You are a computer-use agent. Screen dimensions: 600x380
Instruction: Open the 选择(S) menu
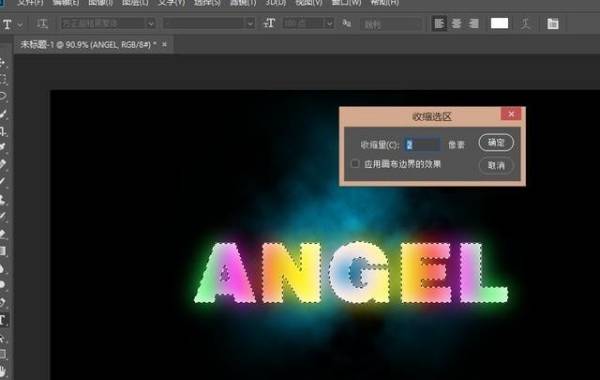click(x=207, y=3)
